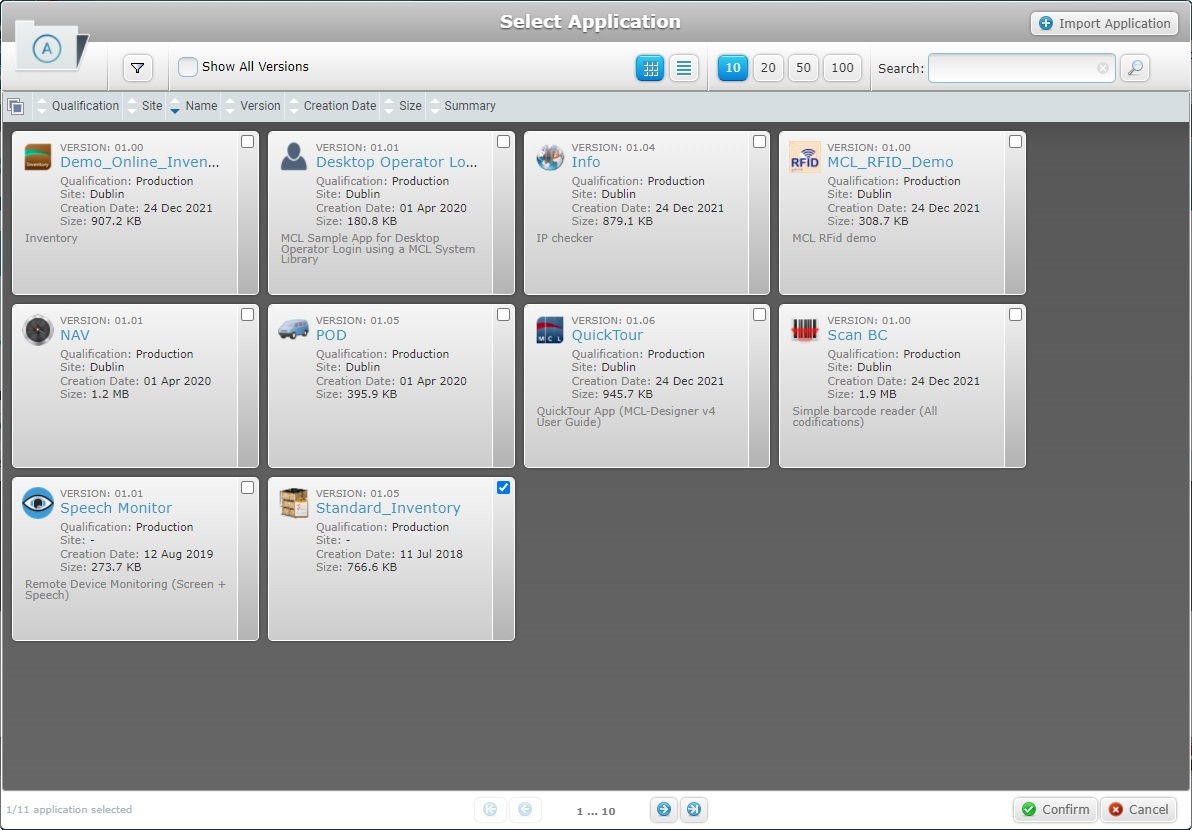Viewport: 1192px width, 830px height.
Task: Click the Speech Monitor eye icon
Action: point(37,503)
